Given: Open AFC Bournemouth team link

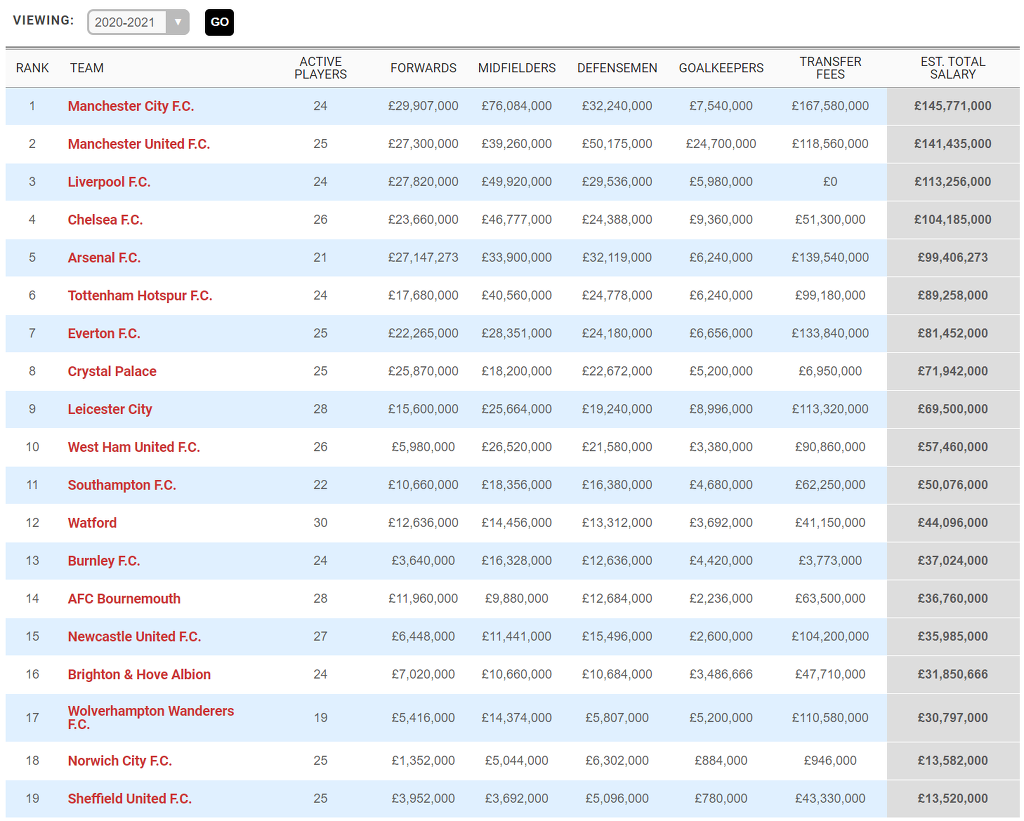Looking at the screenshot, I should [124, 598].
